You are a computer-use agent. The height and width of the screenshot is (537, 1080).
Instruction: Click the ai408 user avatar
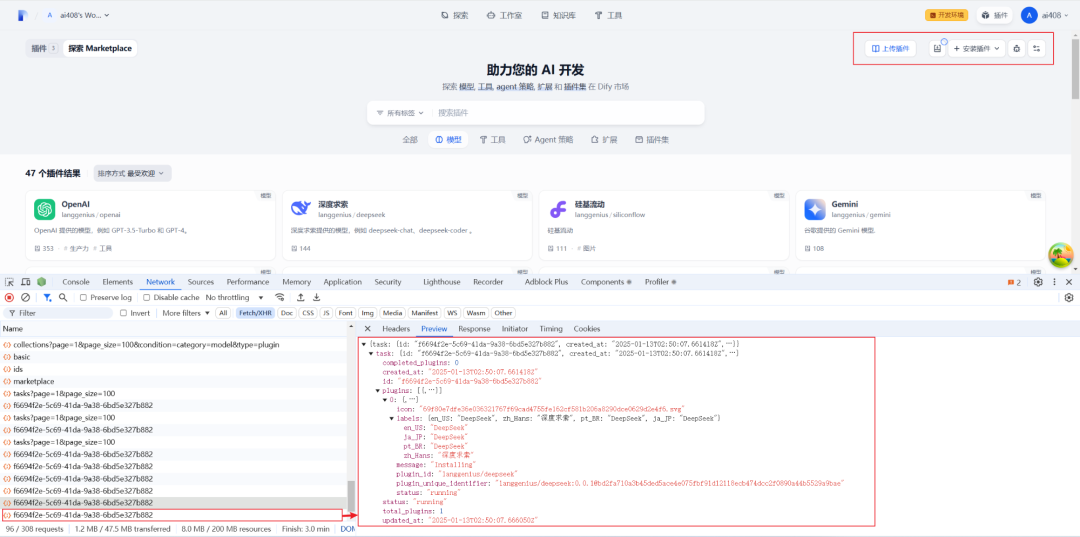coord(1028,15)
